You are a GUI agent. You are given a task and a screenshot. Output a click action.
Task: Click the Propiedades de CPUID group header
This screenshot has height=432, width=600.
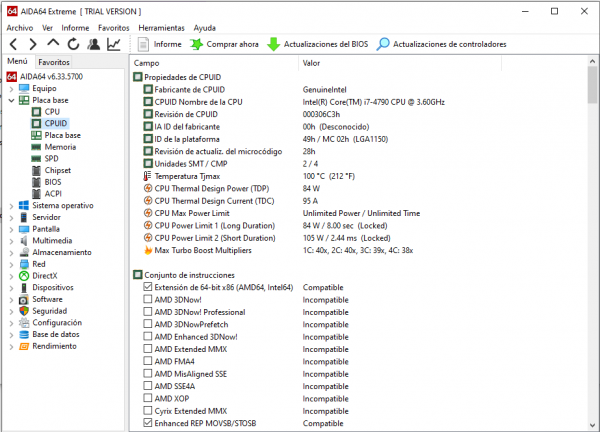[177, 77]
